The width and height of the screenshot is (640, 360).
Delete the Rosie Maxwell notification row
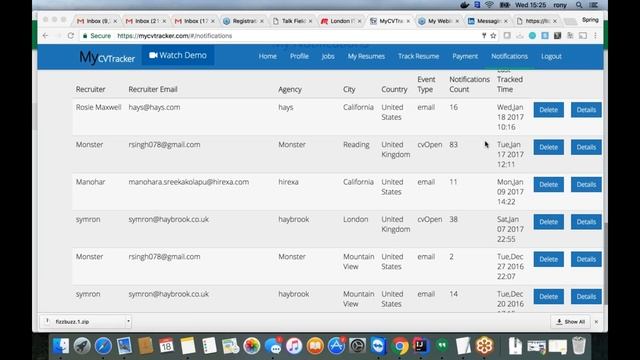tap(549, 110)
